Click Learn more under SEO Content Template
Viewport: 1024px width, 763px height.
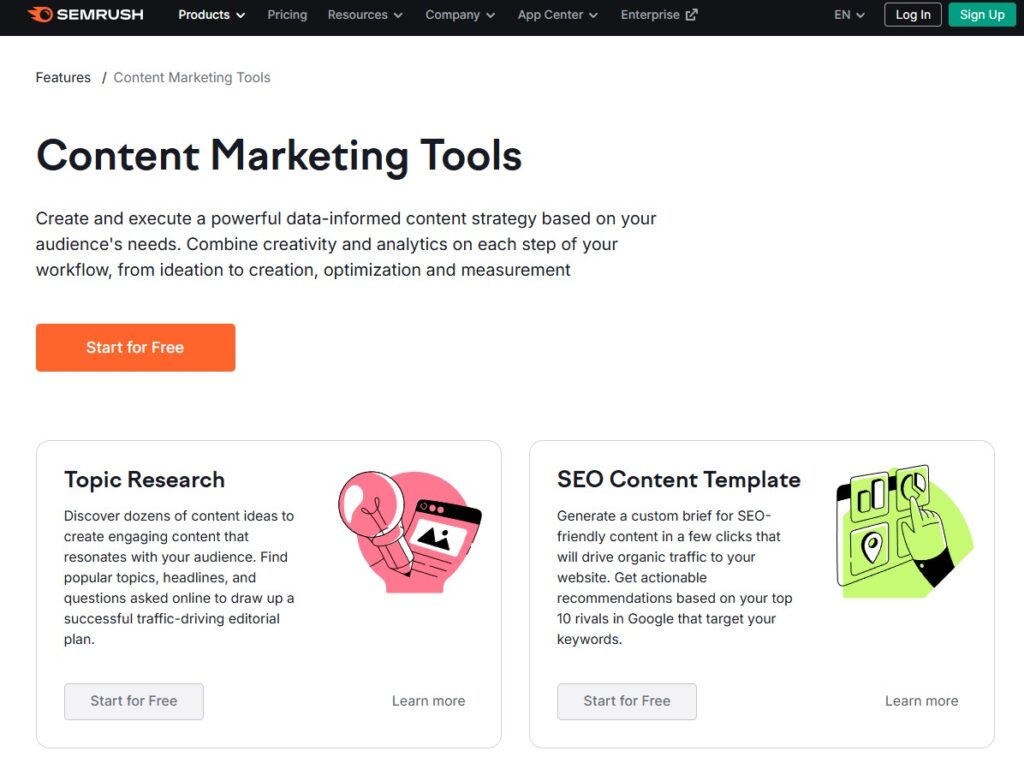(921, 701)
